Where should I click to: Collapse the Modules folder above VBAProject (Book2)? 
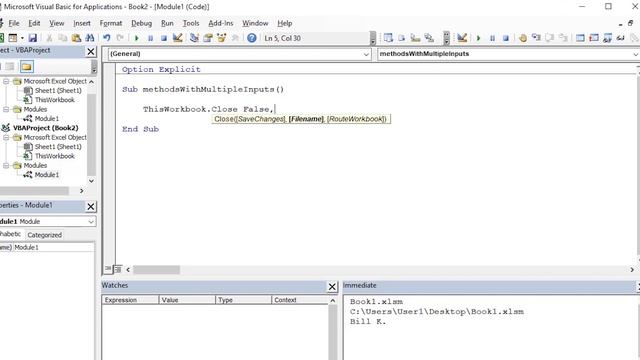(x=6, y=109)
